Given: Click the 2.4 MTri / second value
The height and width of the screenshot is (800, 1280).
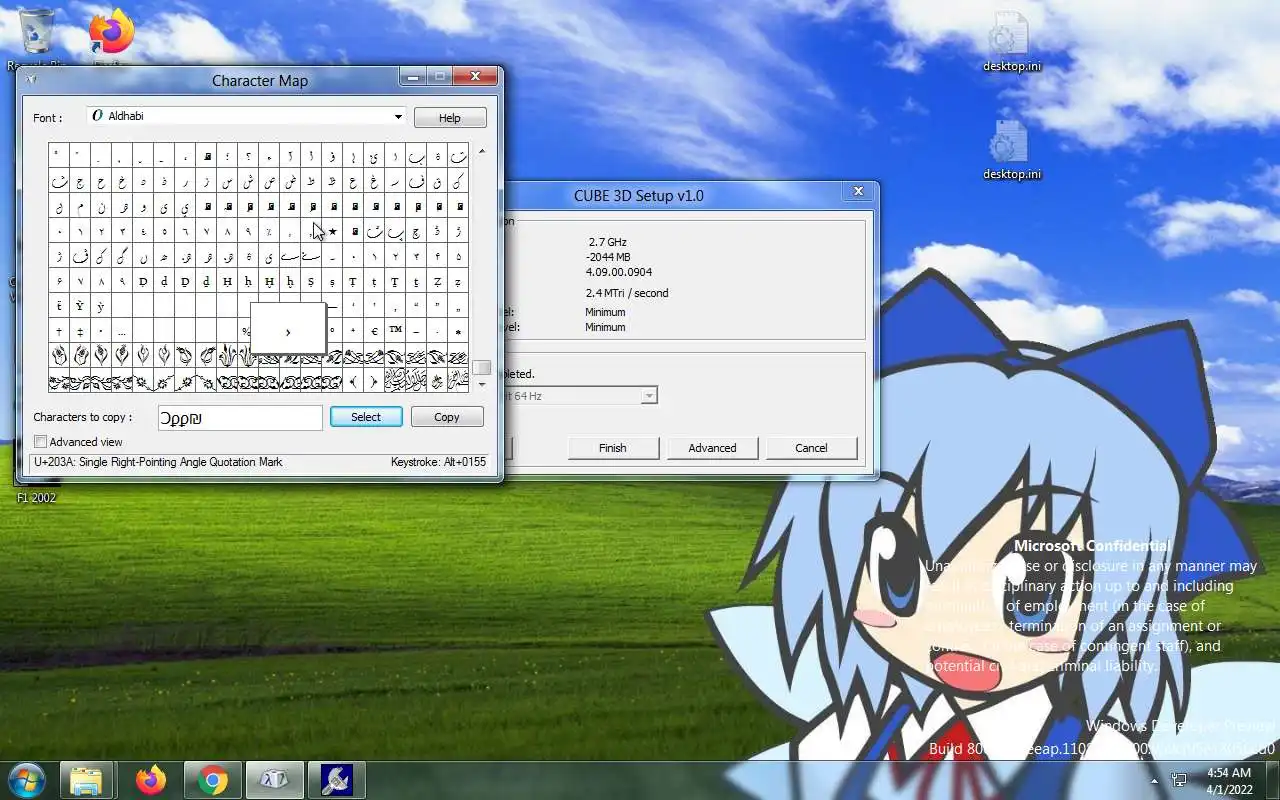Looking at the screenshot, I should (627, 293).
